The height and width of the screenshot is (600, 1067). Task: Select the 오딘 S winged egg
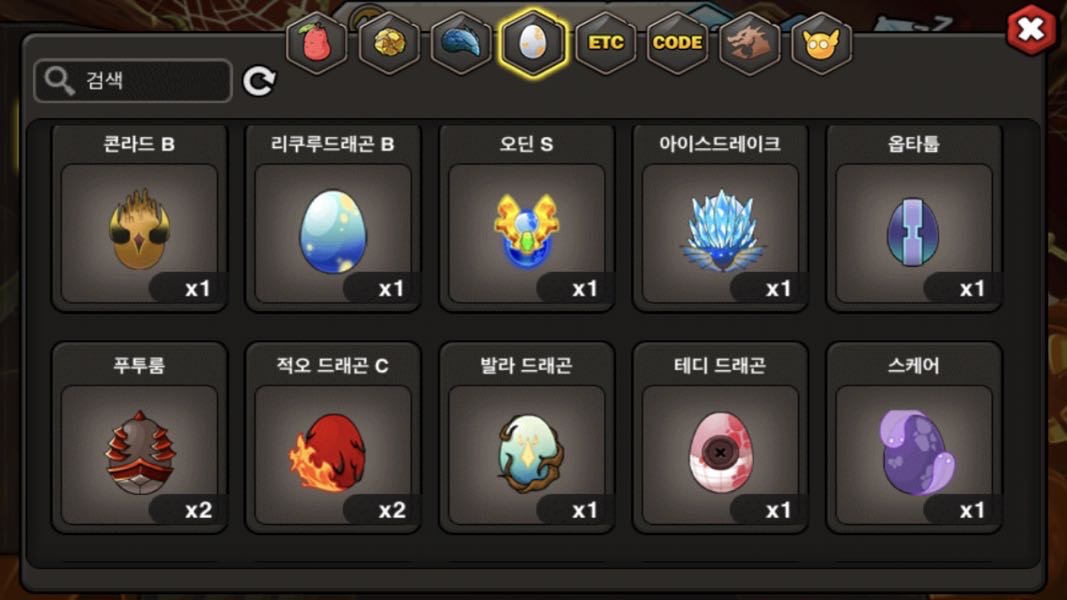(x=527, y=218)
